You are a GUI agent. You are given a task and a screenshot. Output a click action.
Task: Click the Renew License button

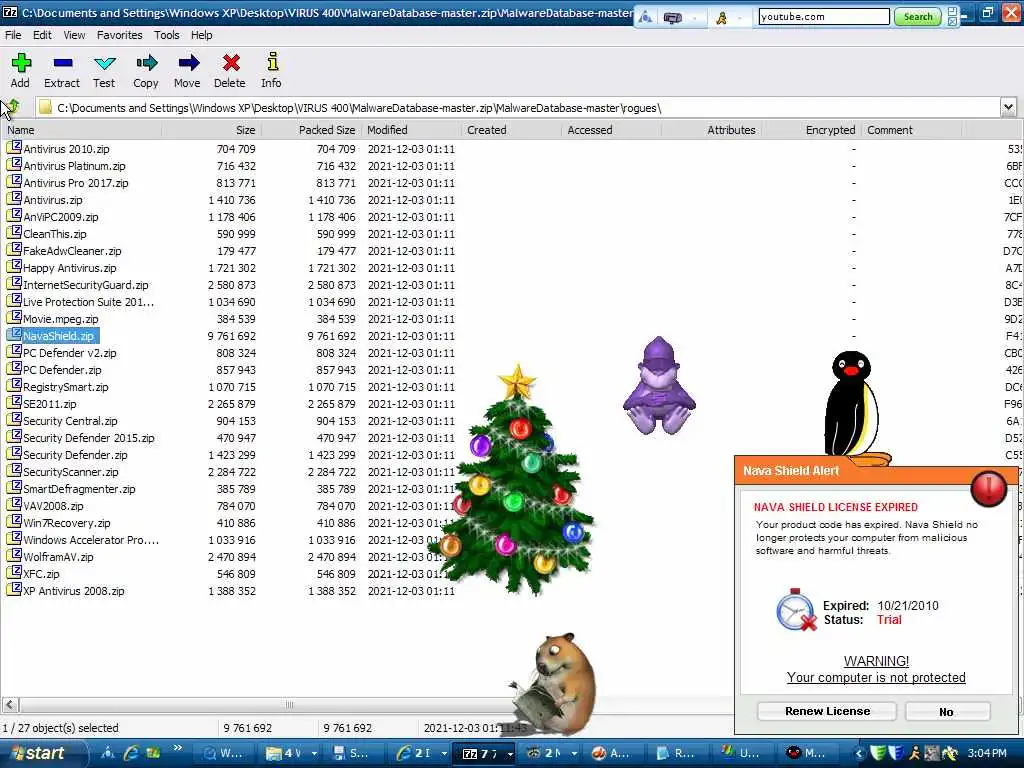[x=827, y=711]
